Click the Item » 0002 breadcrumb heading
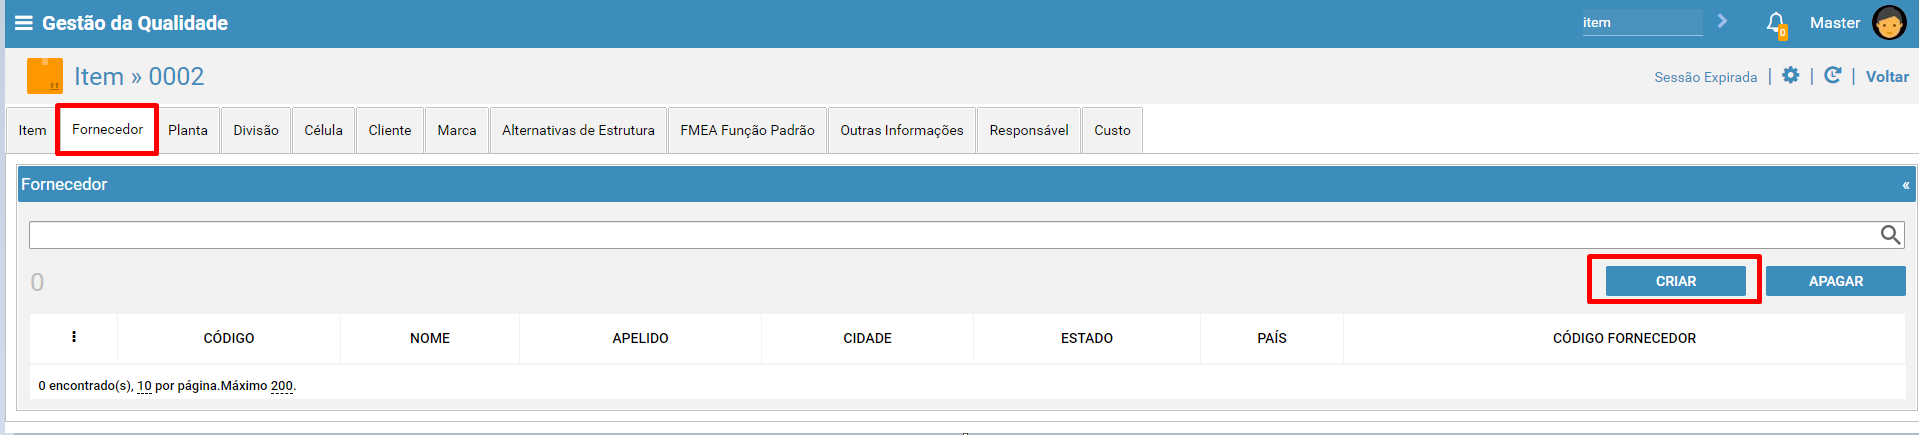The image size is (1919, 435). pyautogui.click(x=139, y=76)
